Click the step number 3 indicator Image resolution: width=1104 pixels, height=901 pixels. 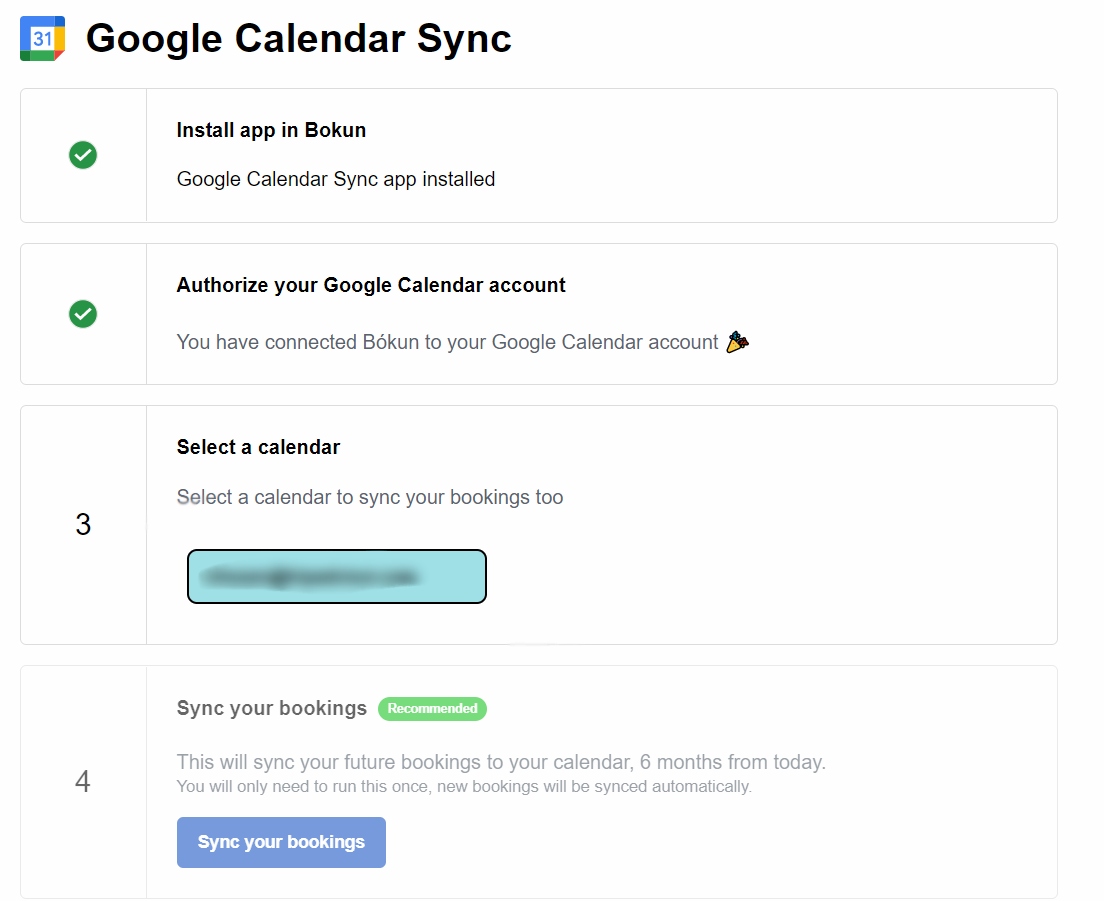(x=83, y=524)
